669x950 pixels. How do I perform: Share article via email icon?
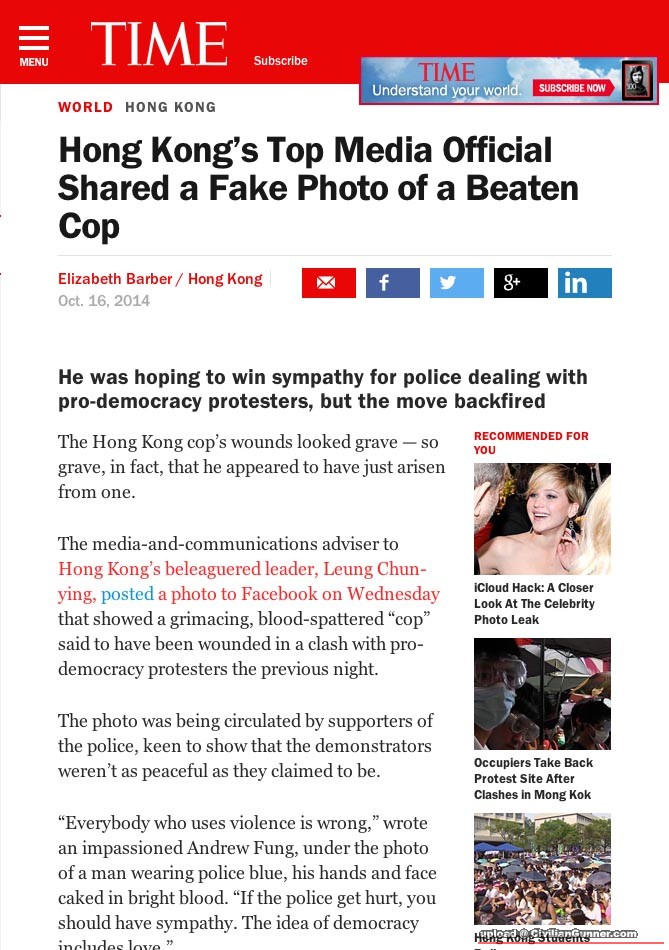(x=328, y=283)
